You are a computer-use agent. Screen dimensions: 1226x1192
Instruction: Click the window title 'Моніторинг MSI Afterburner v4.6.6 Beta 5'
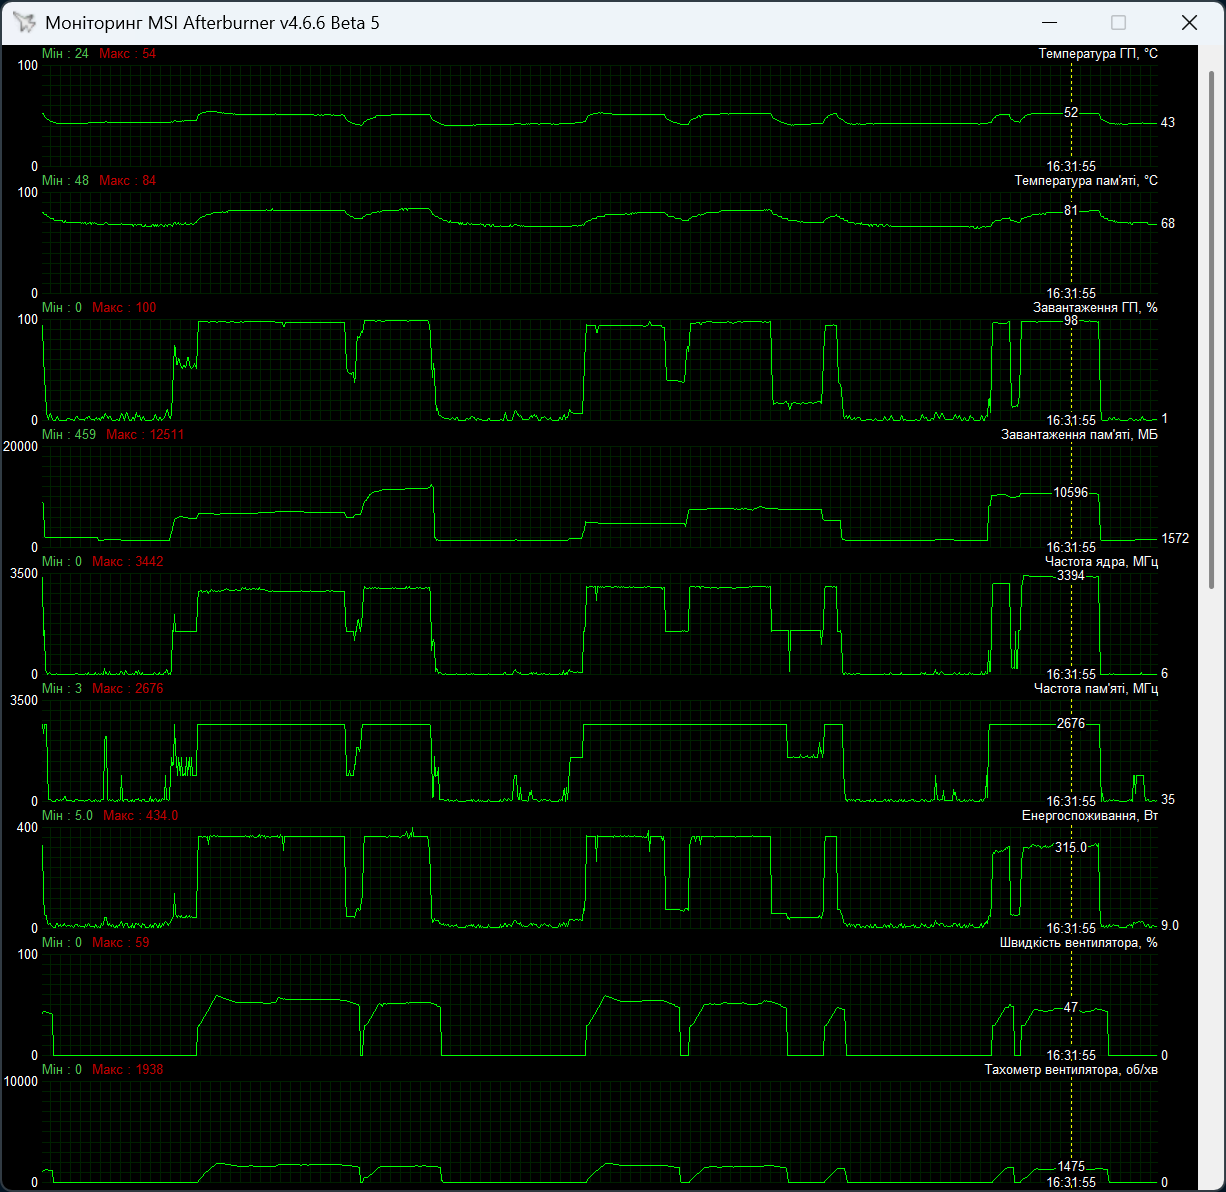point(212,23)
